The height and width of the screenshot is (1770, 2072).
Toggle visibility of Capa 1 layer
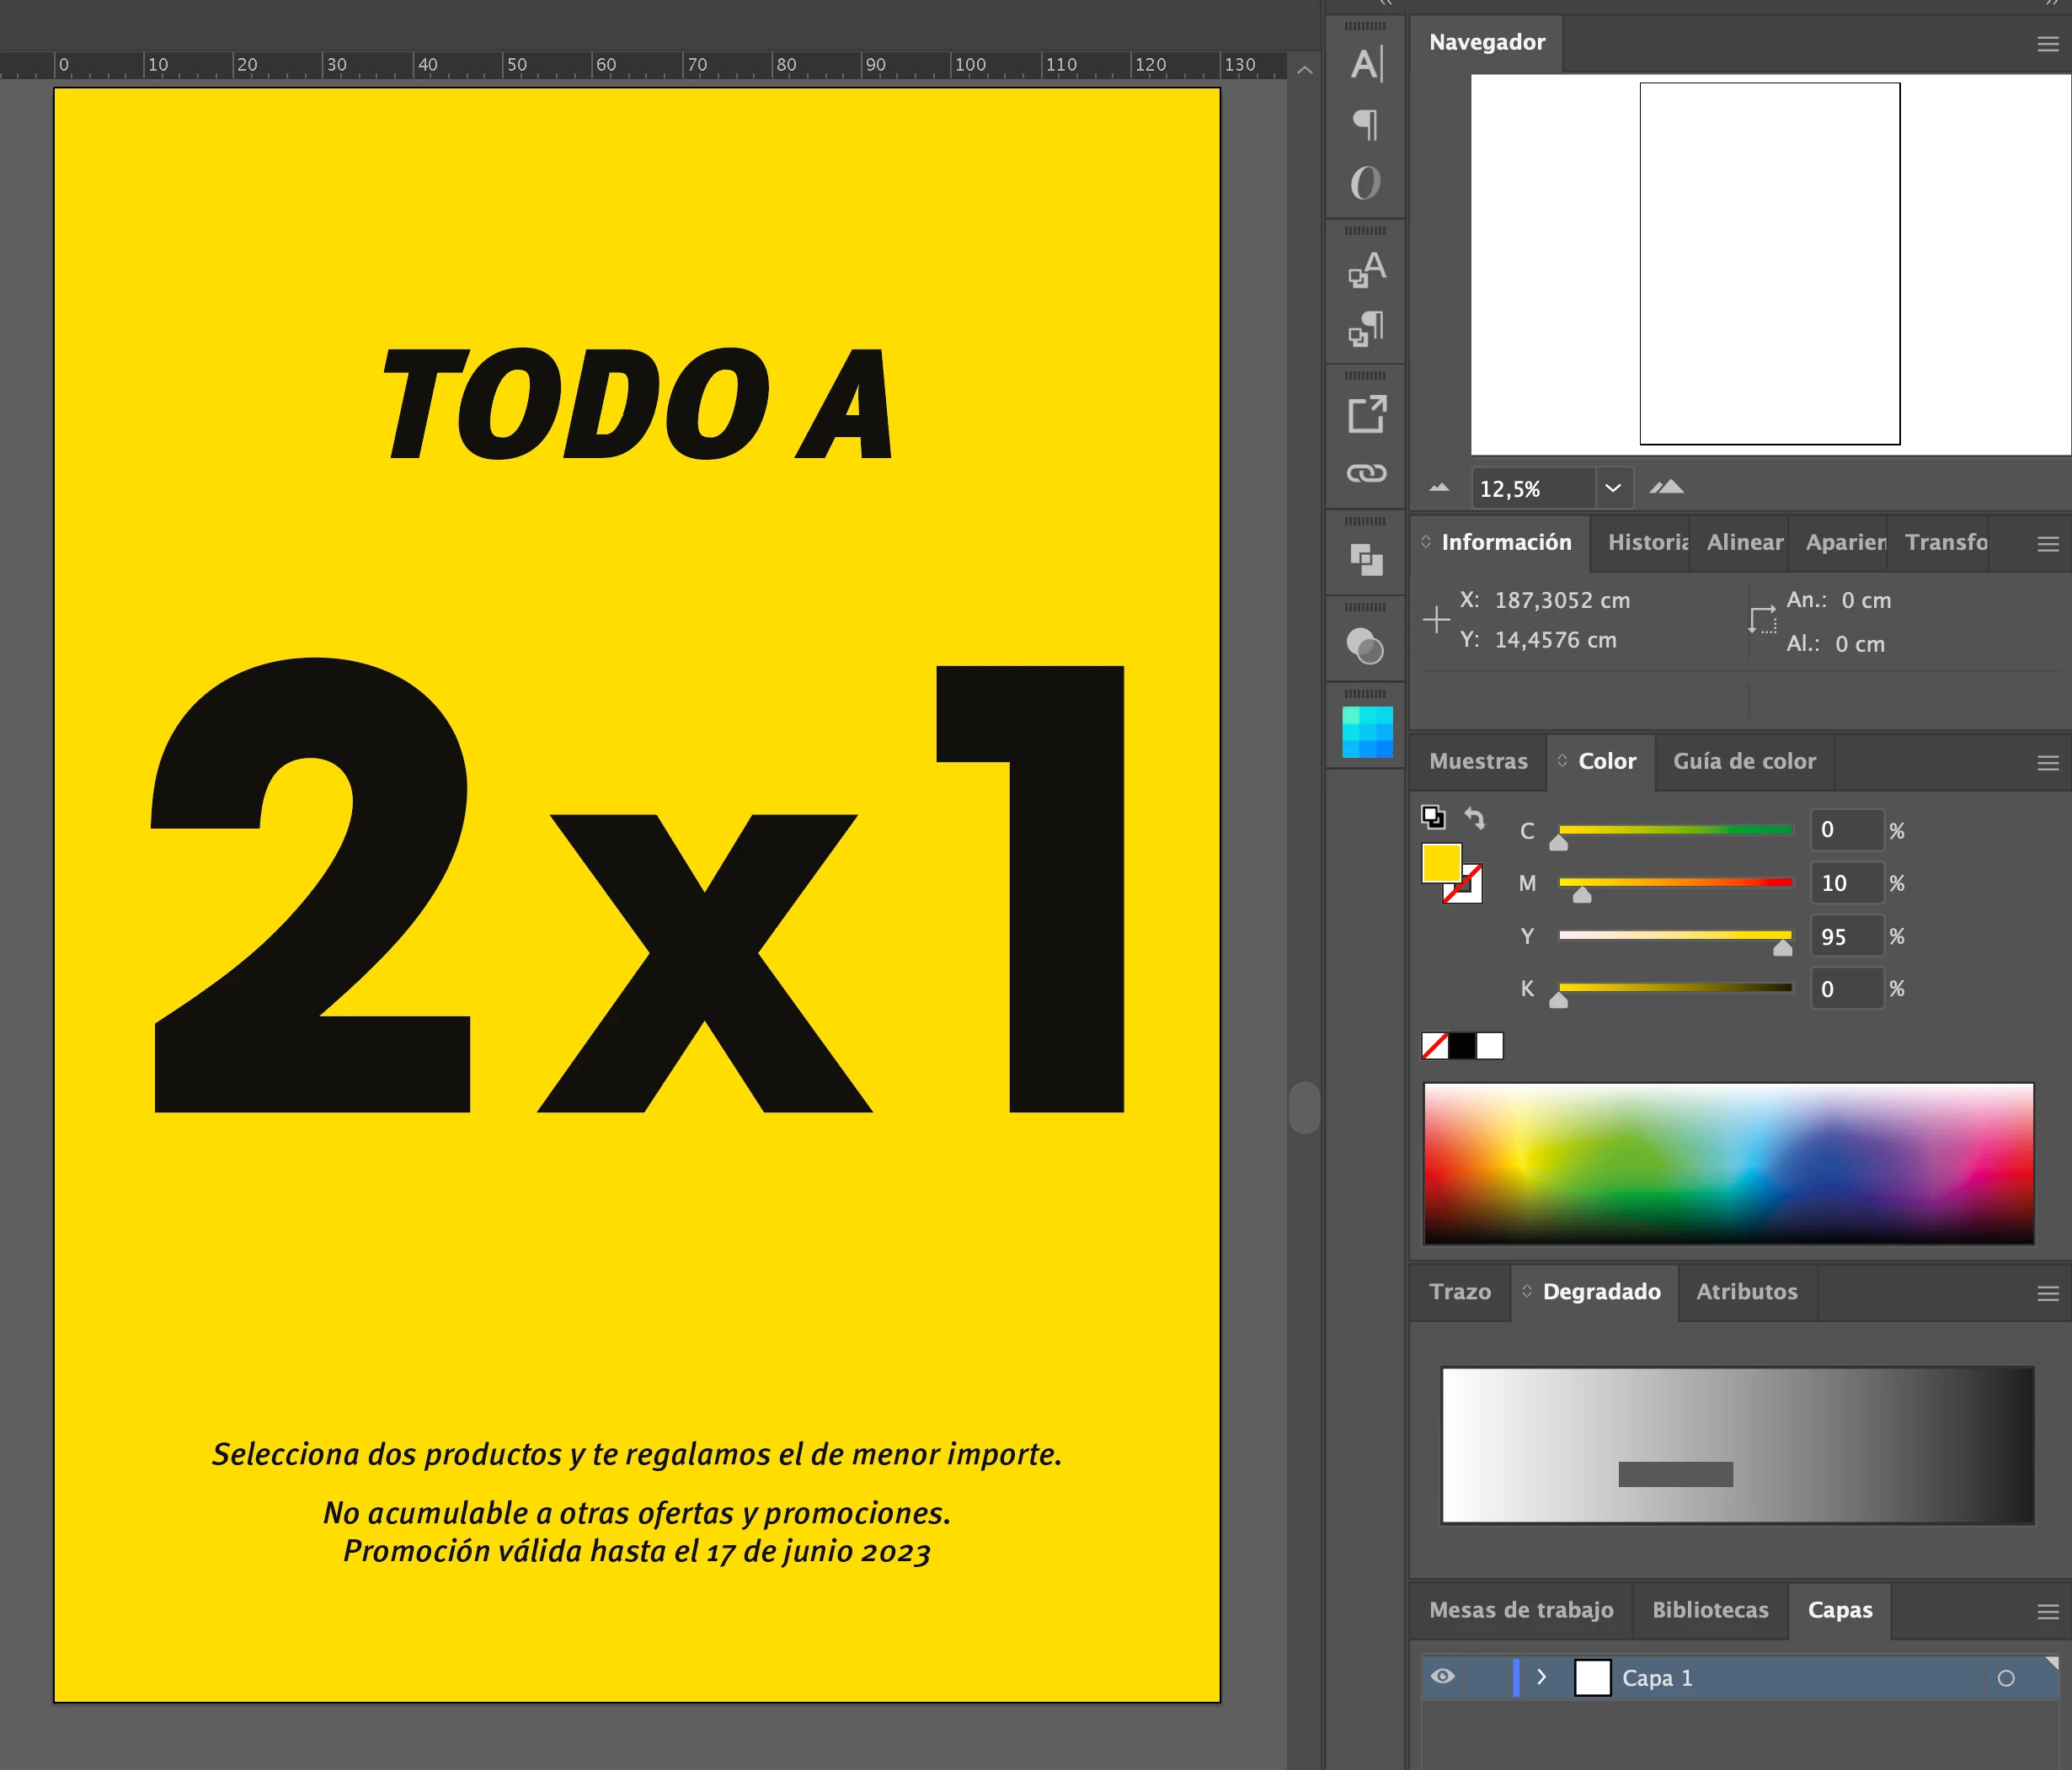(x=1442, y=1677)
